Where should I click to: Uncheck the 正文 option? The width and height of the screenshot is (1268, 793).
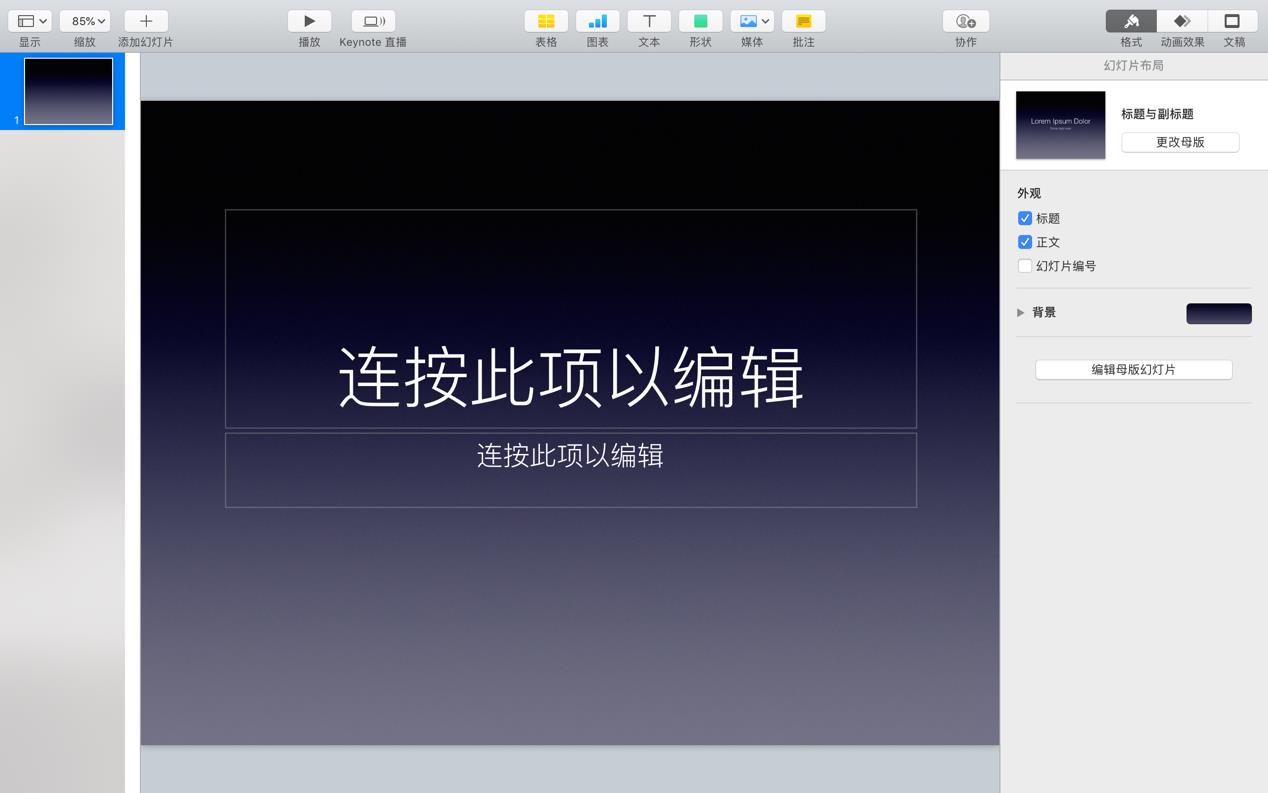(1024, 241)
